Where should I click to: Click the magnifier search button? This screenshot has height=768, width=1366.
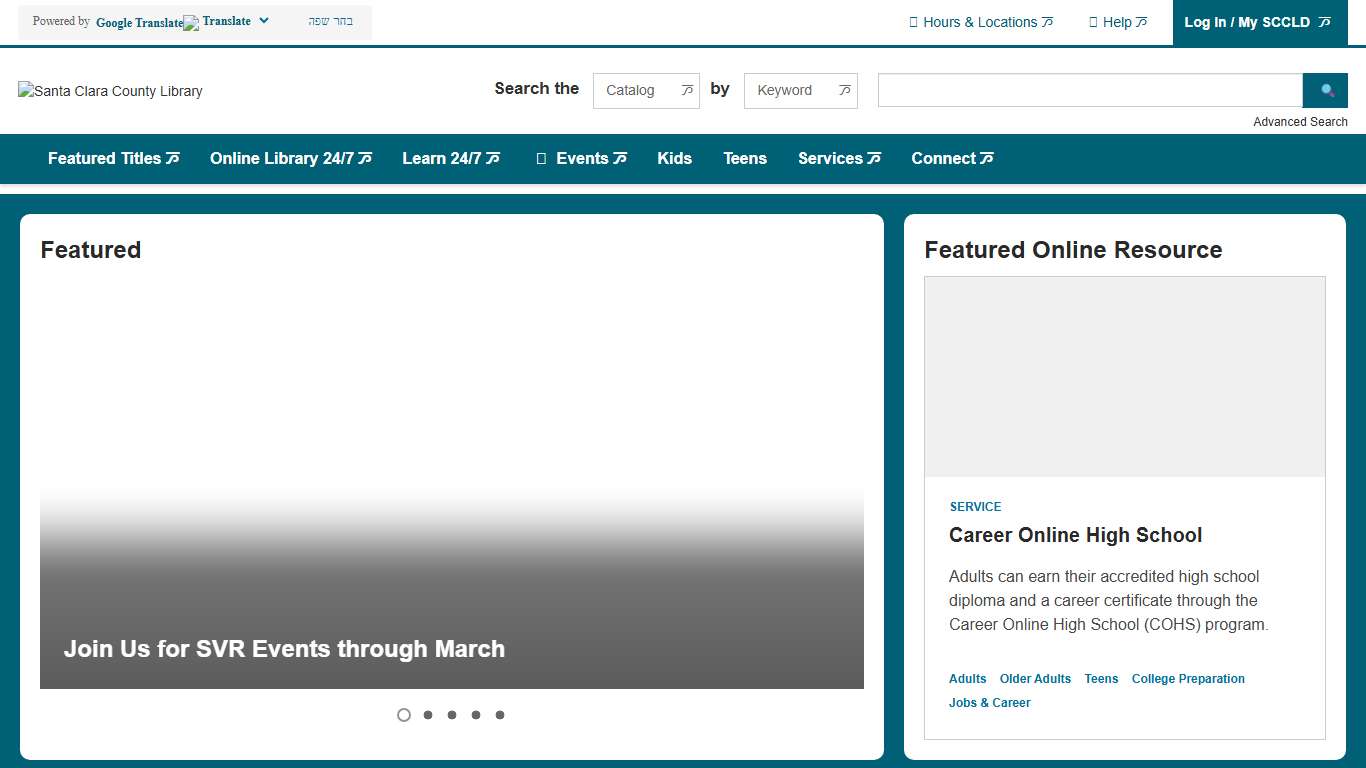click(1327, 90)
